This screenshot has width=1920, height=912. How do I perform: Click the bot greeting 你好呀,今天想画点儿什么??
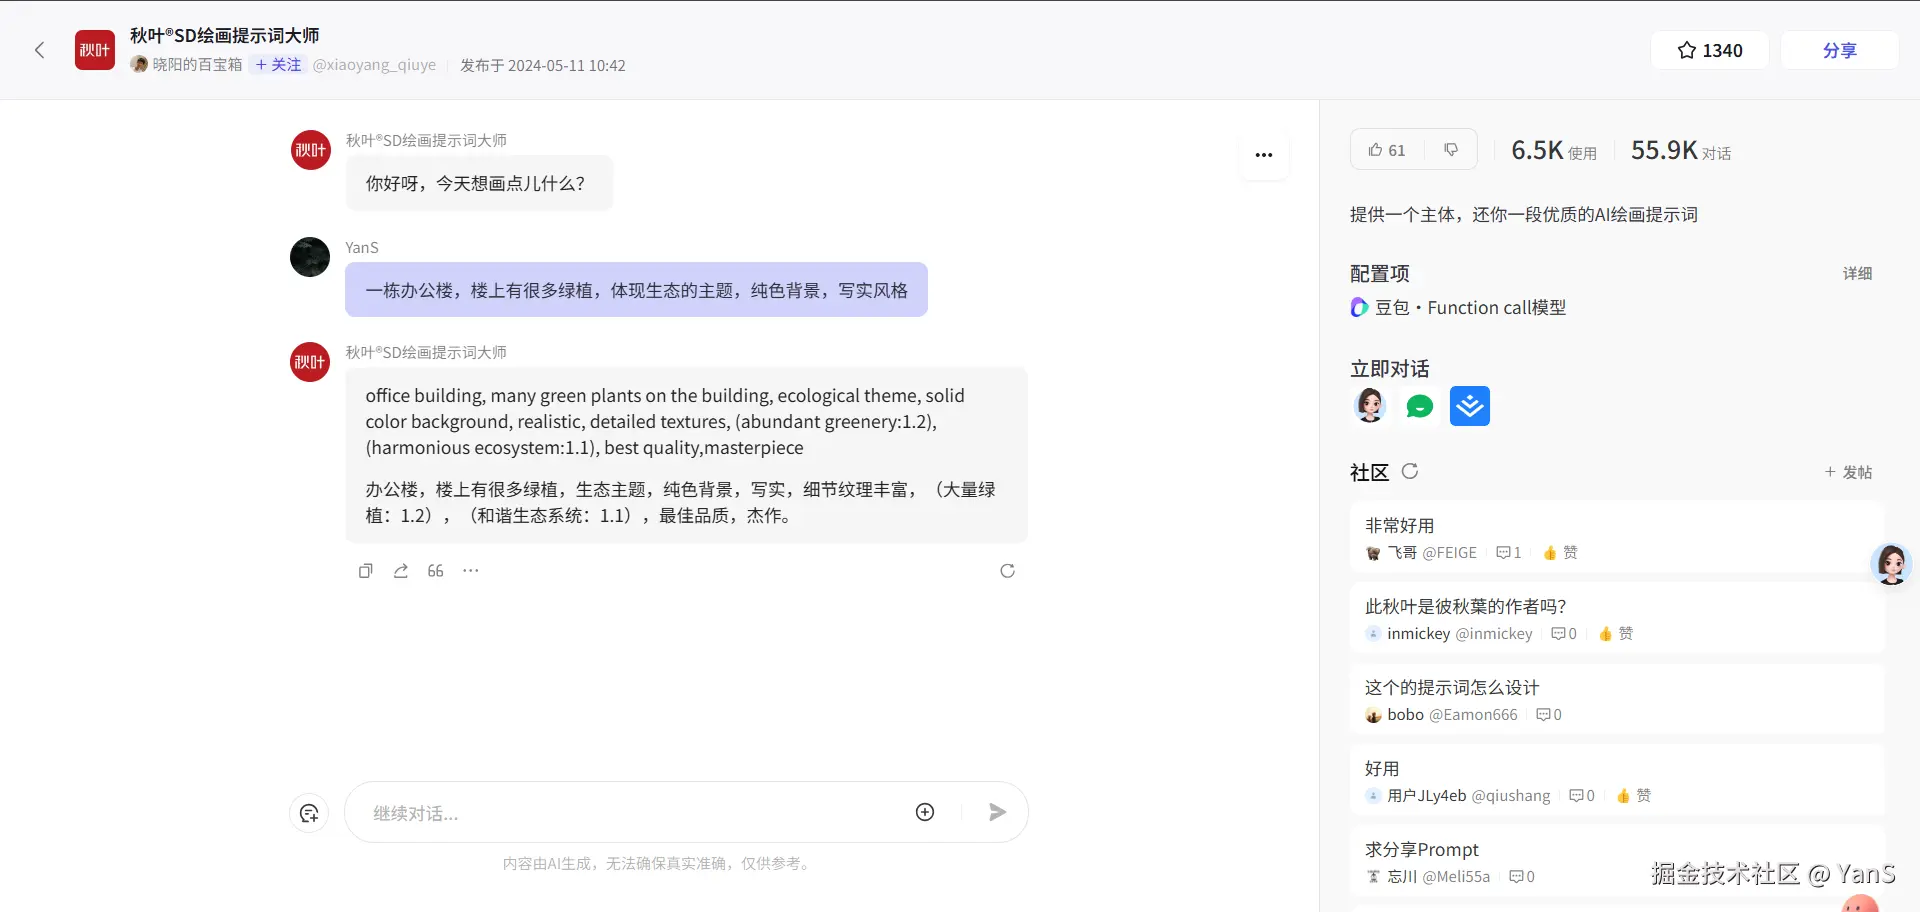479,183
